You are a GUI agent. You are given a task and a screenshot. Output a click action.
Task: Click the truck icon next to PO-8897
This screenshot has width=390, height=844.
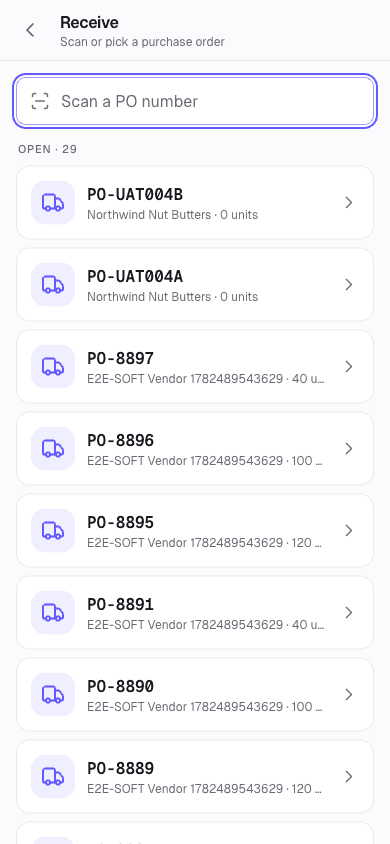click(53, 367)
